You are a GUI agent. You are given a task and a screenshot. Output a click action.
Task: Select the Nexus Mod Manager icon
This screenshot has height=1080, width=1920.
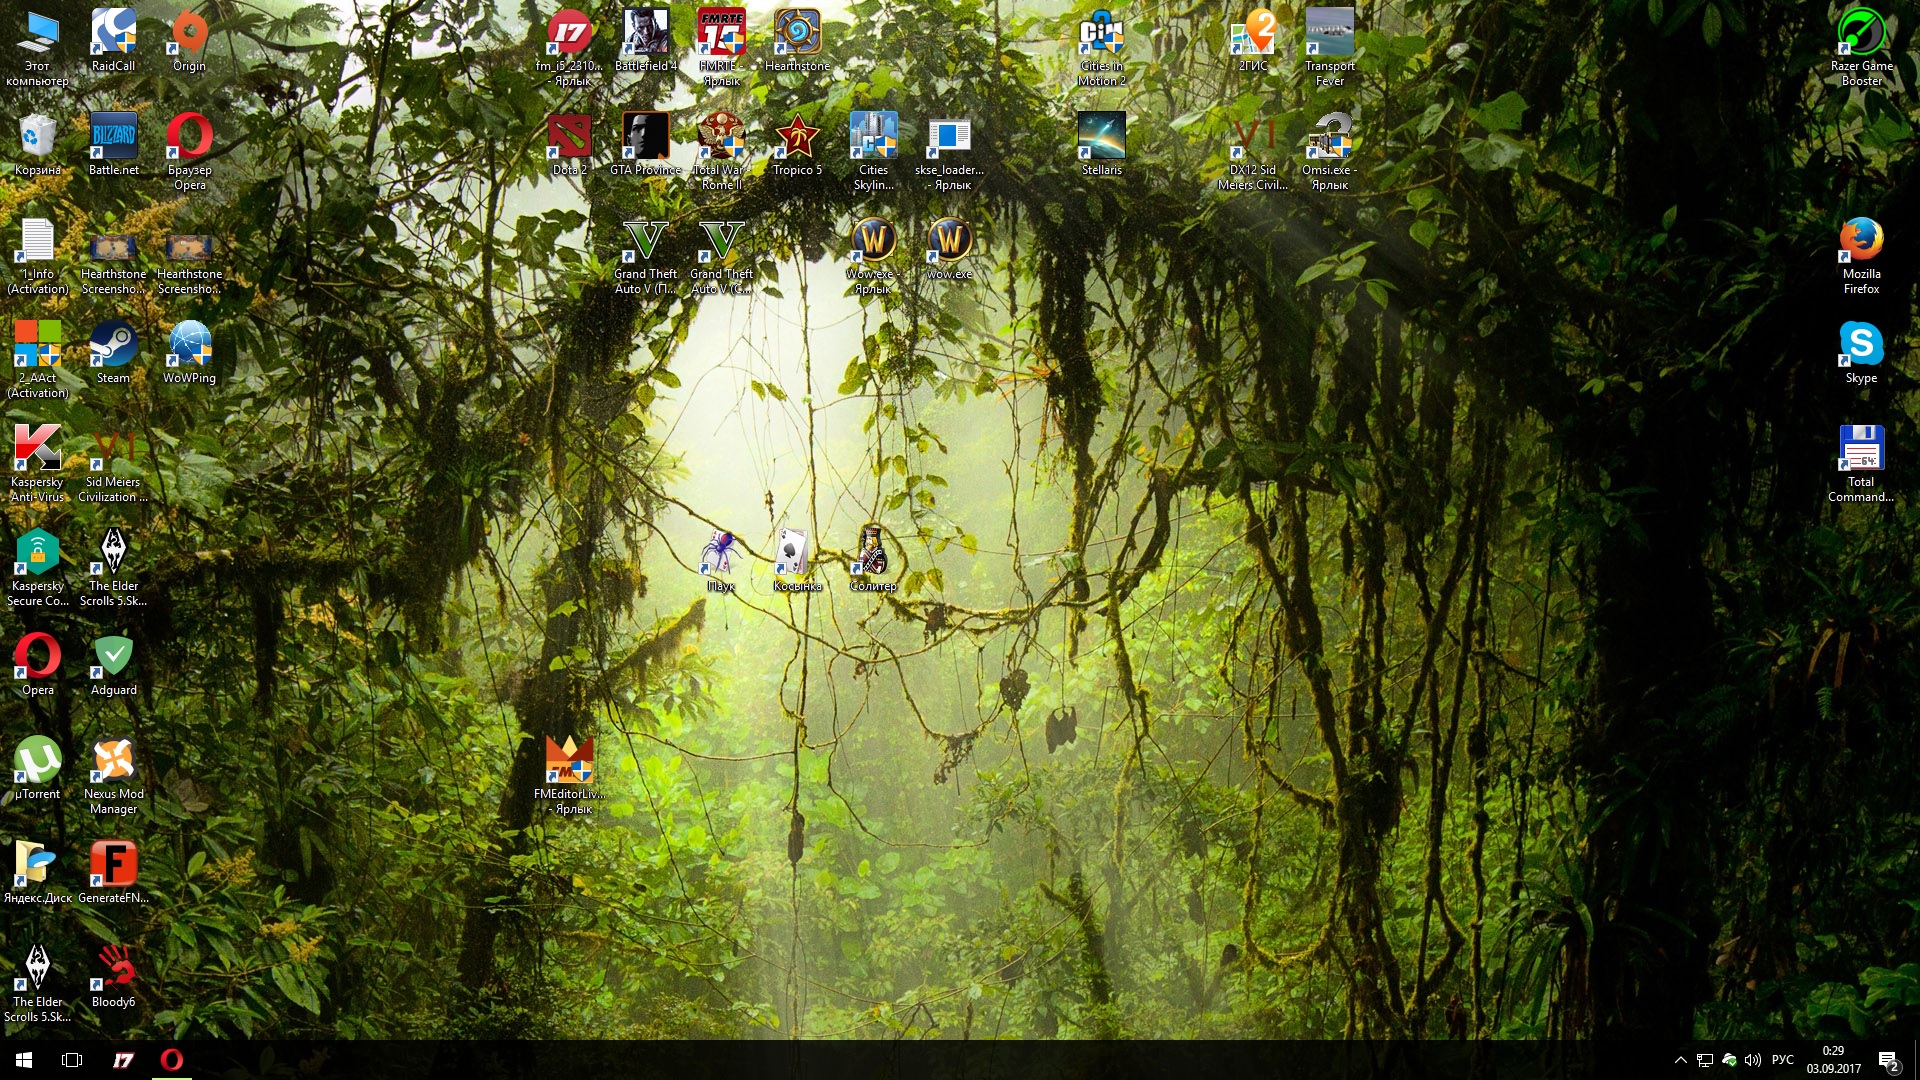(113, 761)
